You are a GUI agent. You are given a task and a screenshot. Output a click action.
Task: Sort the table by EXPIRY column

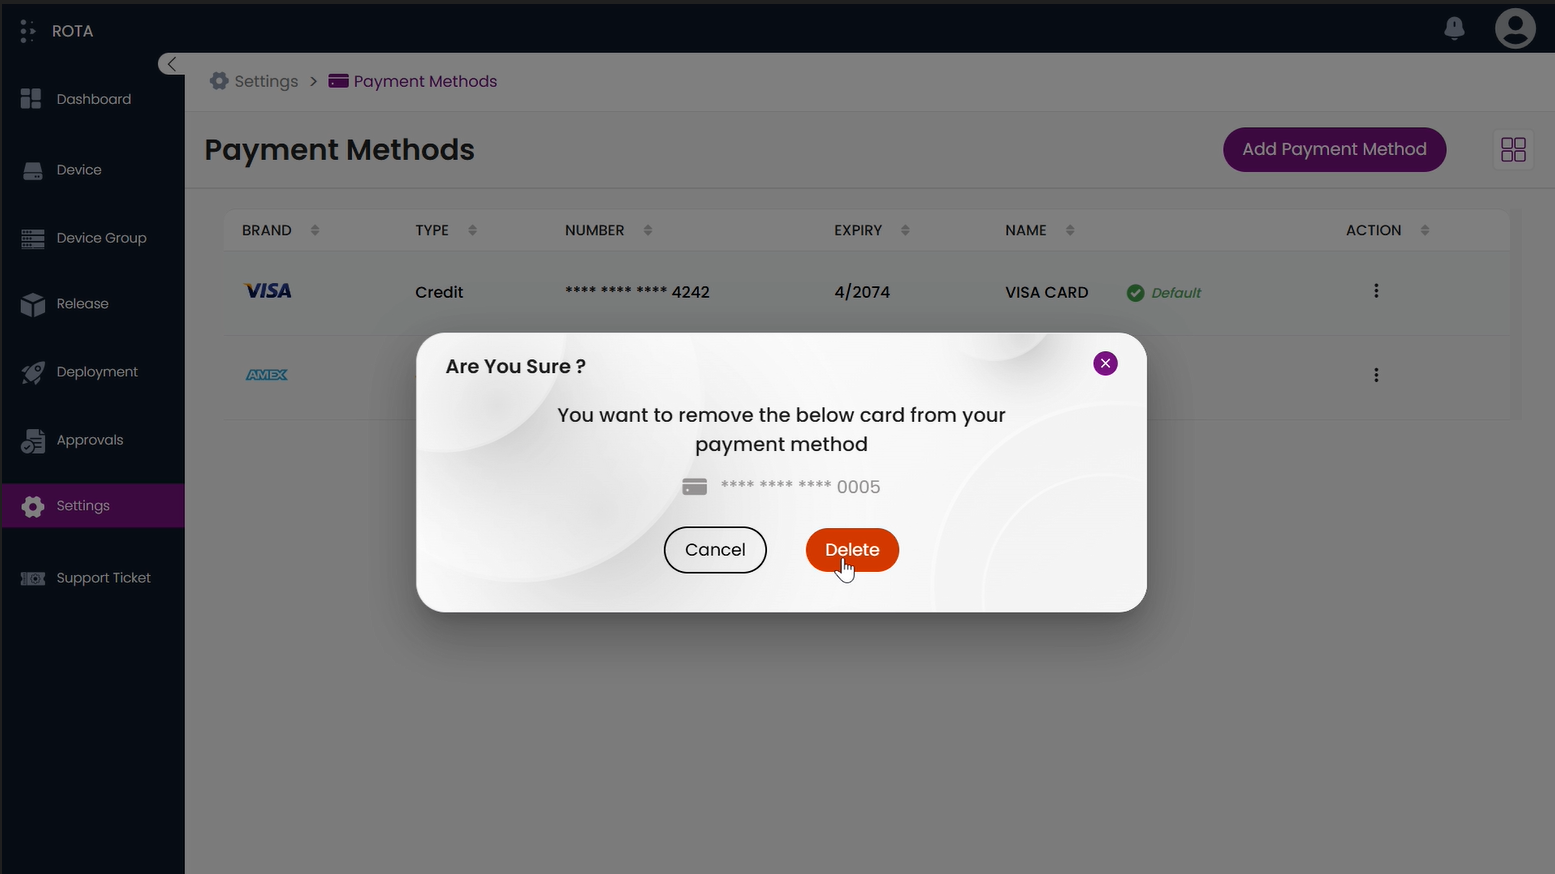coord(904,229)
